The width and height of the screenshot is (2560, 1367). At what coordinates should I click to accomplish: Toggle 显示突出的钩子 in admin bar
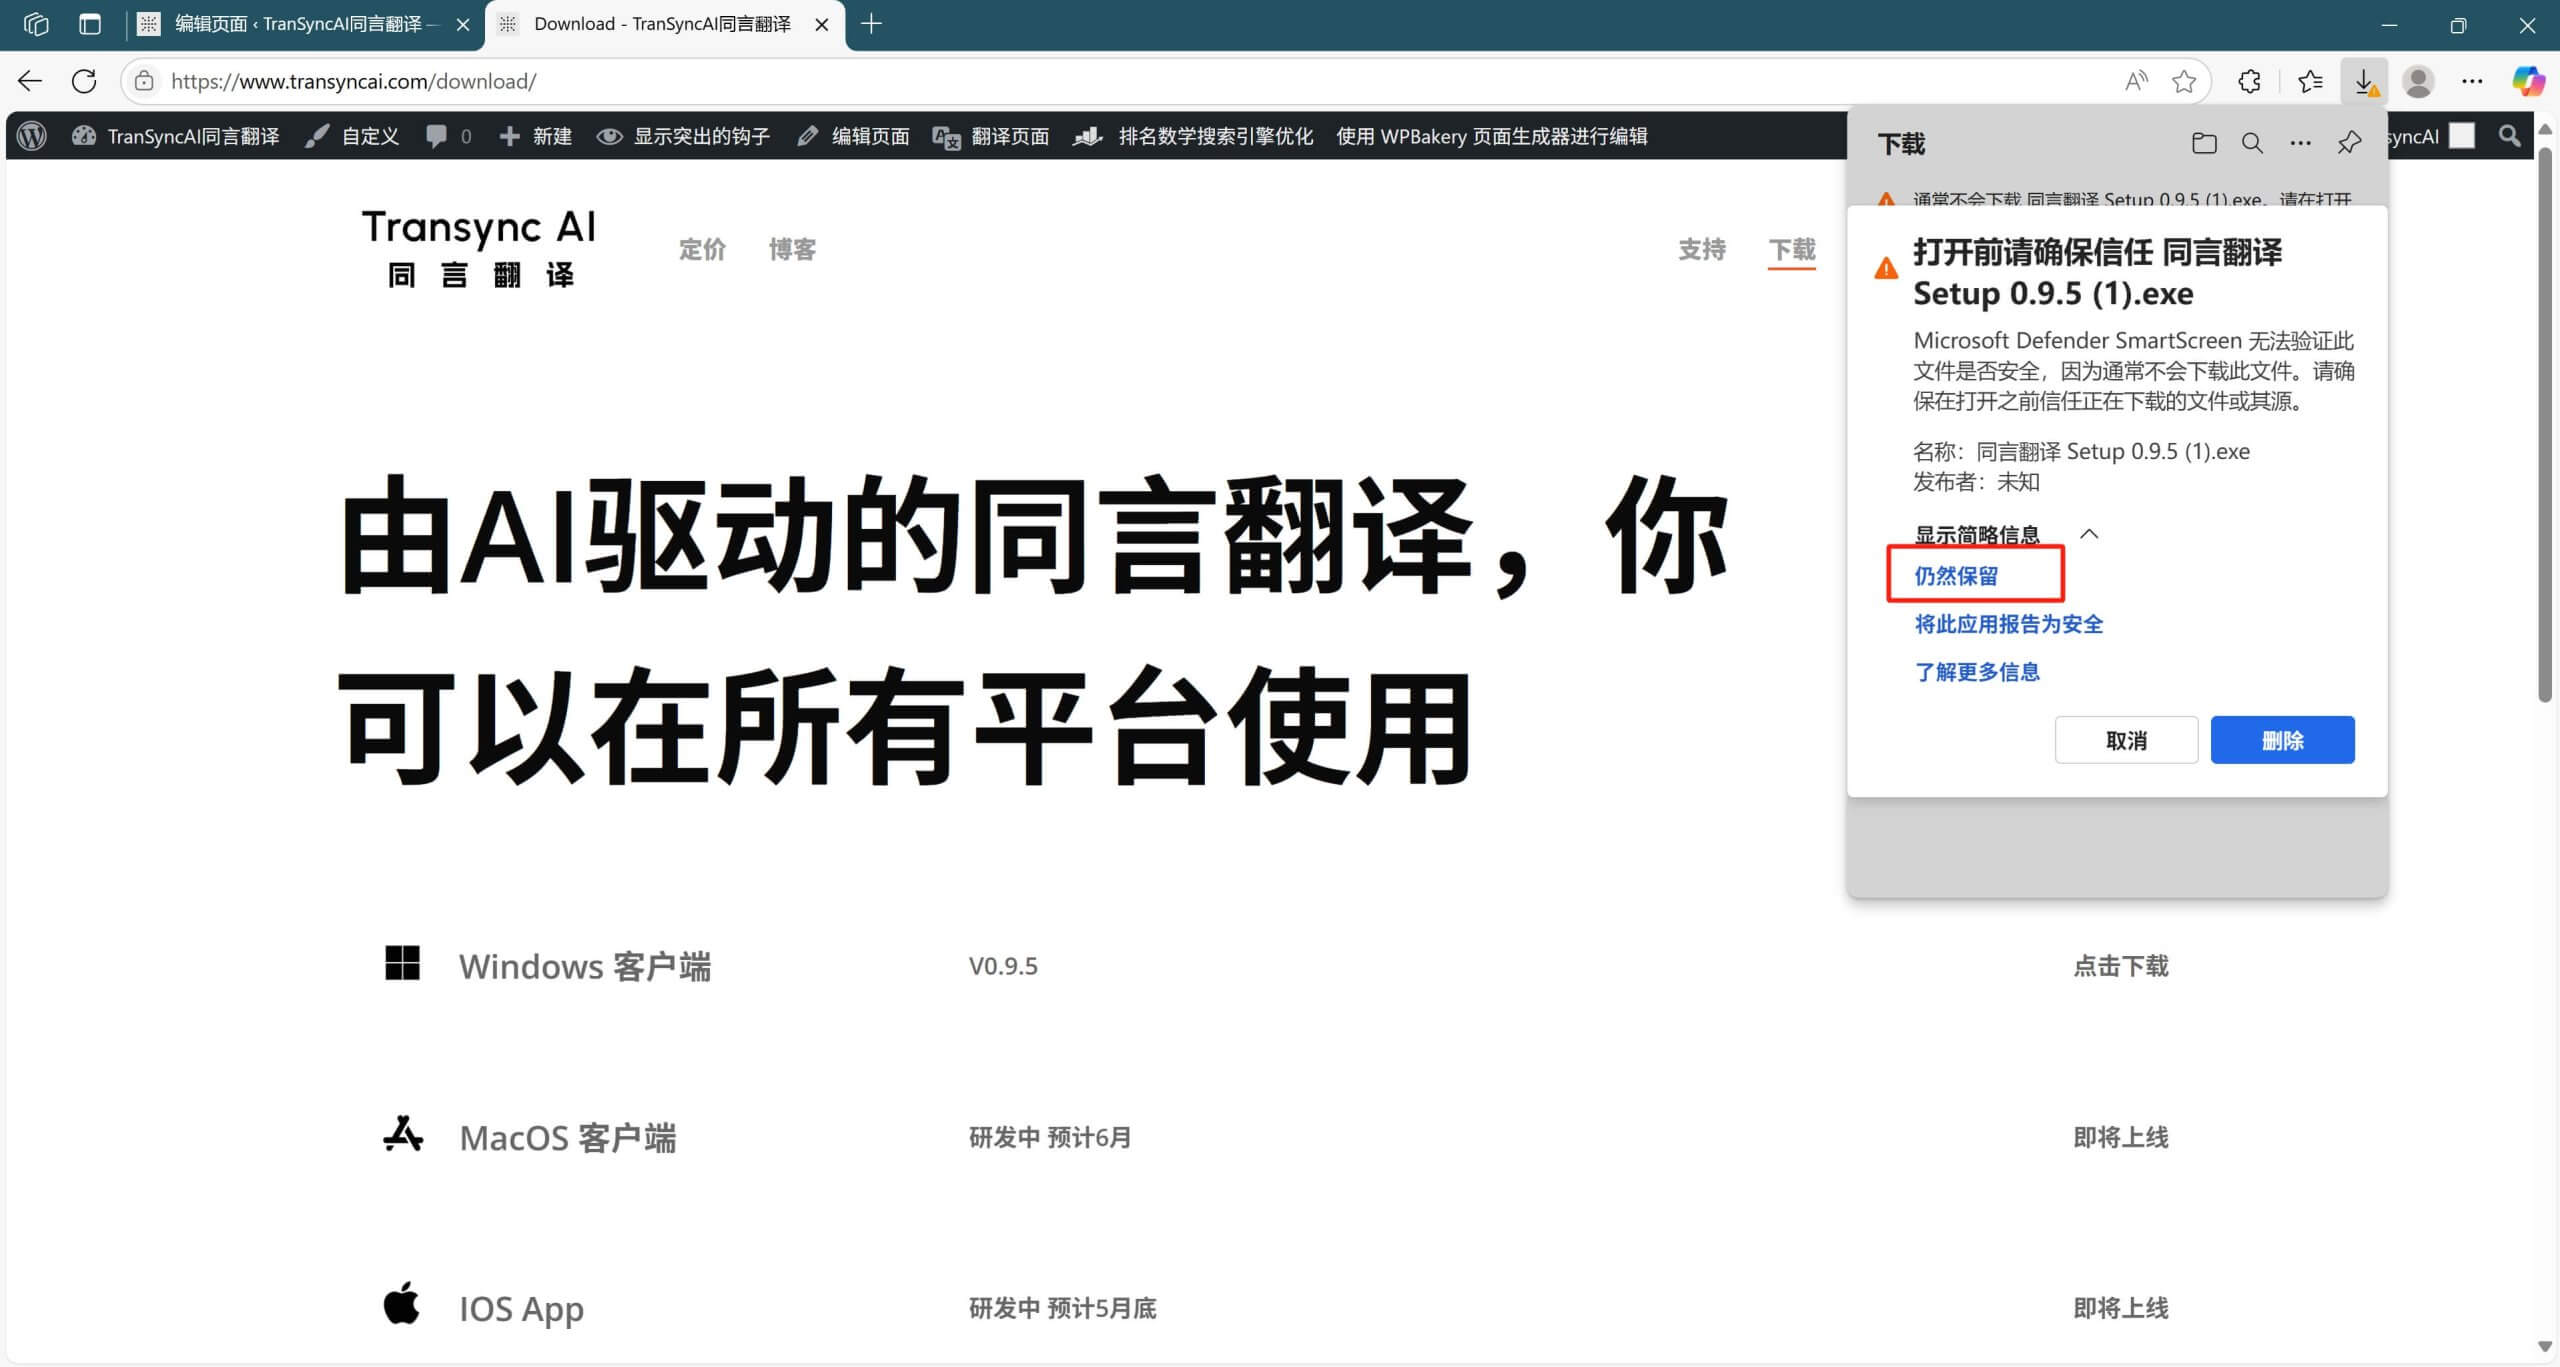(683, 136)
